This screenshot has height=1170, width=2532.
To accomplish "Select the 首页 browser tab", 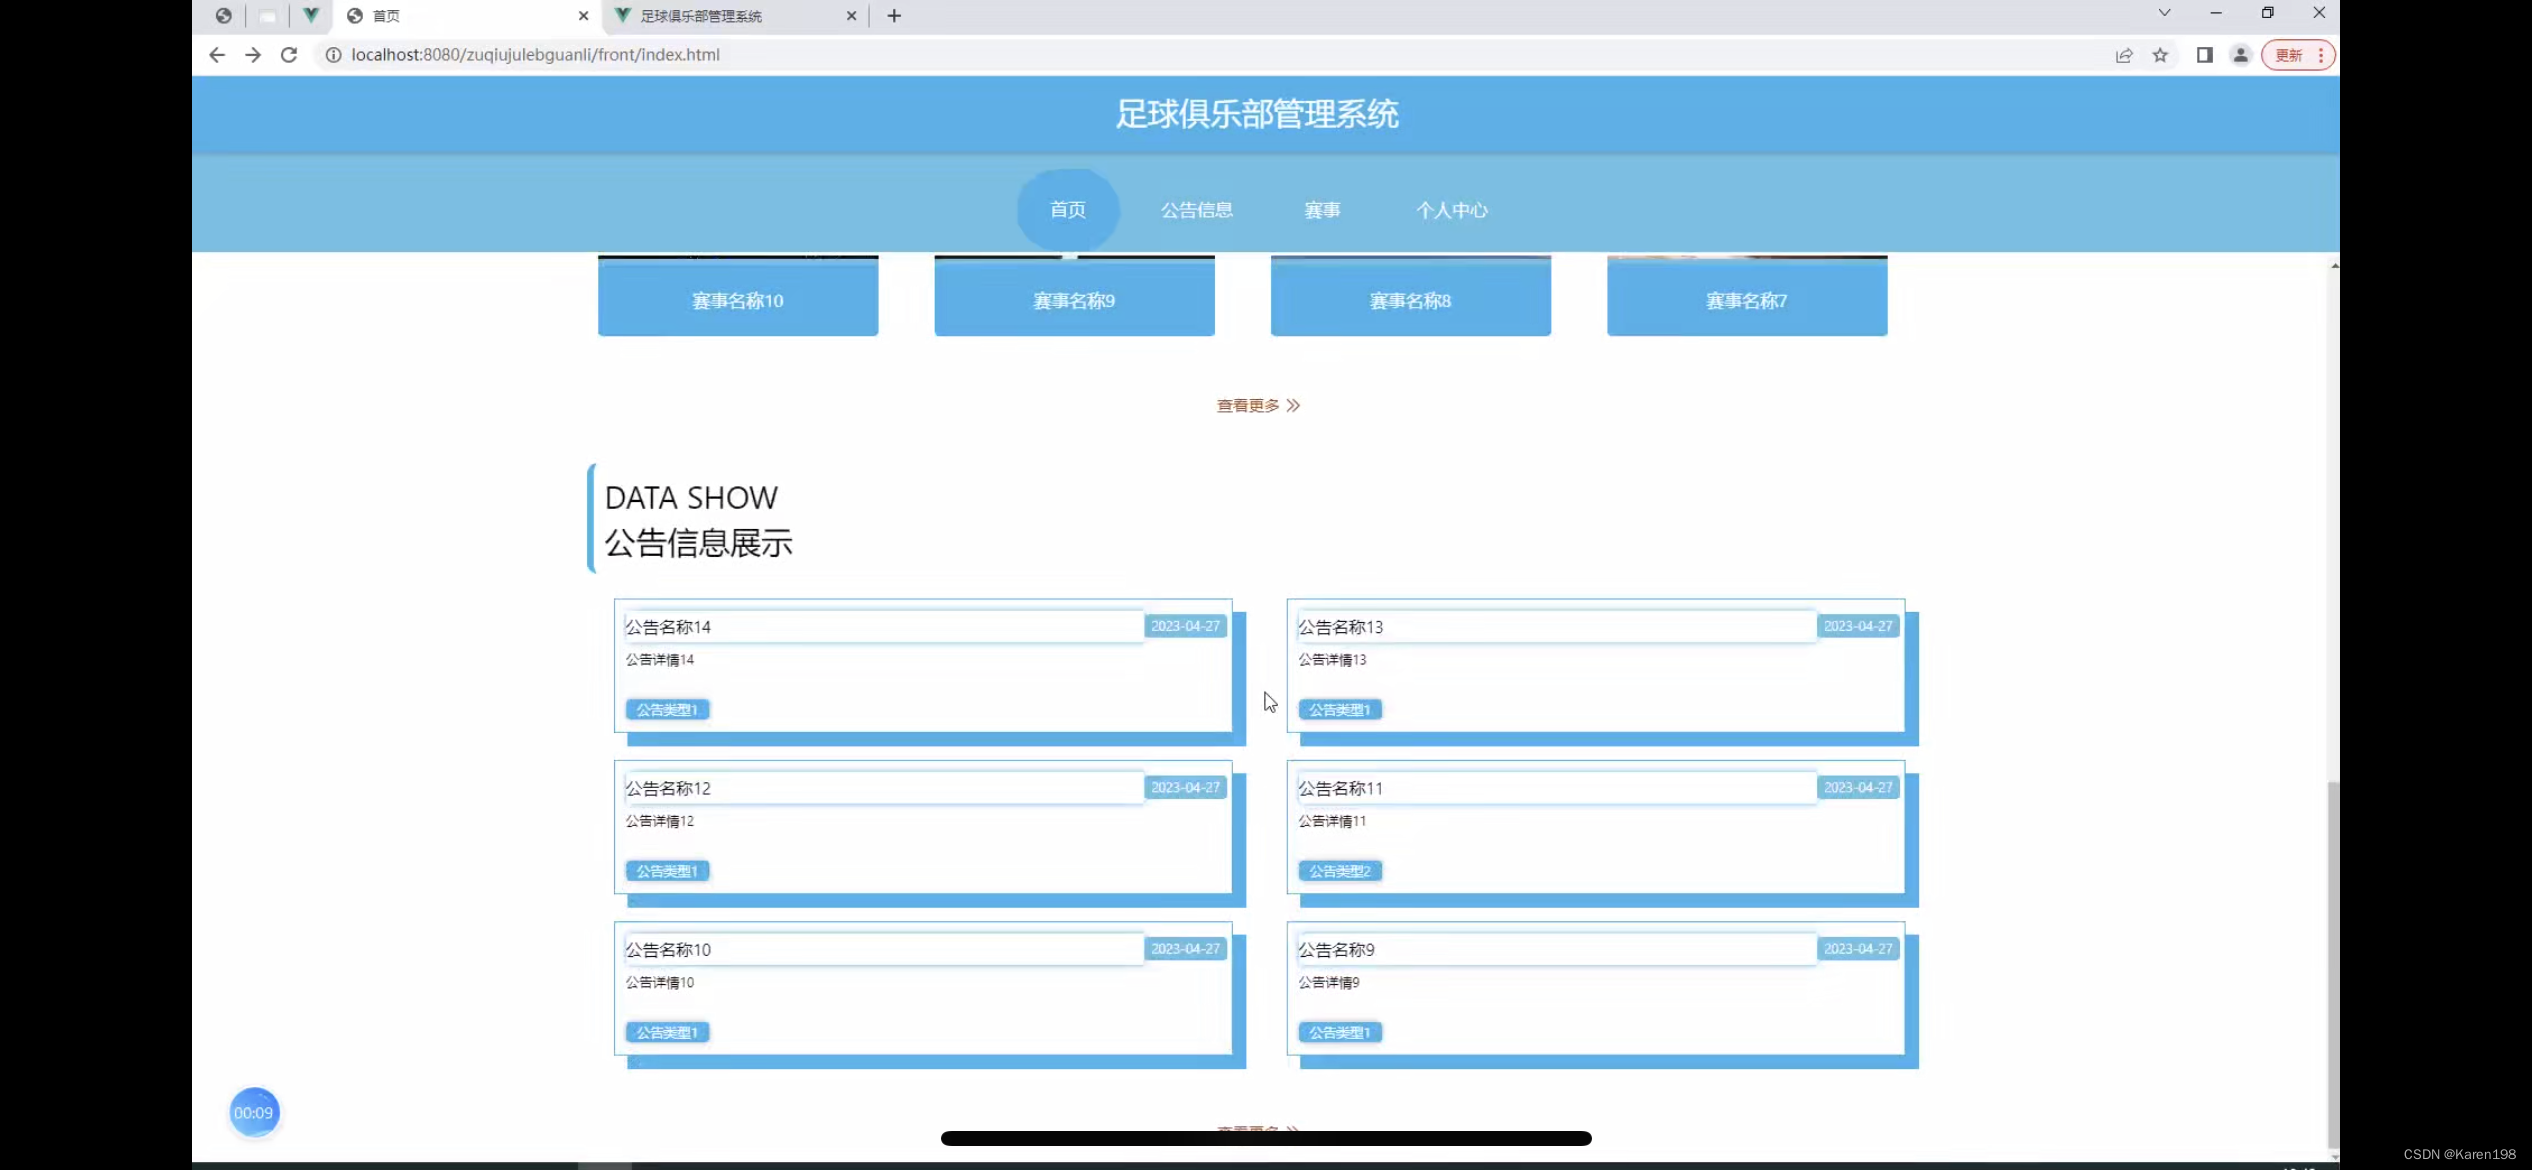I will (466, 16).
